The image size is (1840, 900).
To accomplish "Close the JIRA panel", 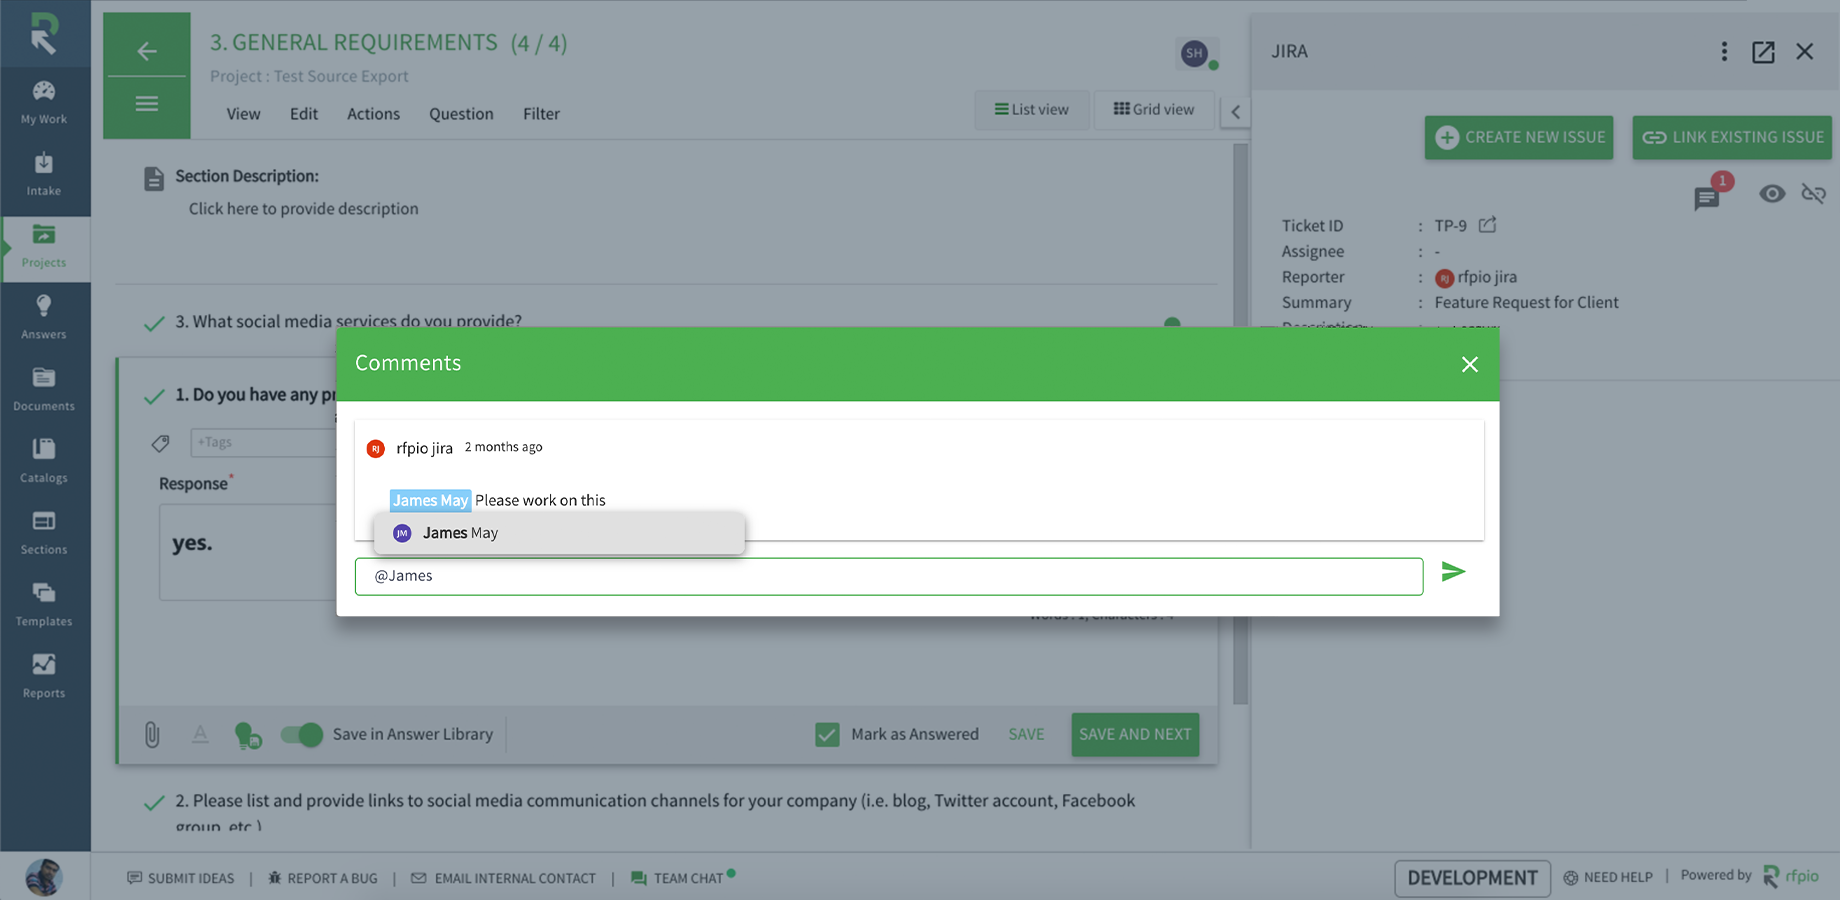I will click(x=1804, y=52).
